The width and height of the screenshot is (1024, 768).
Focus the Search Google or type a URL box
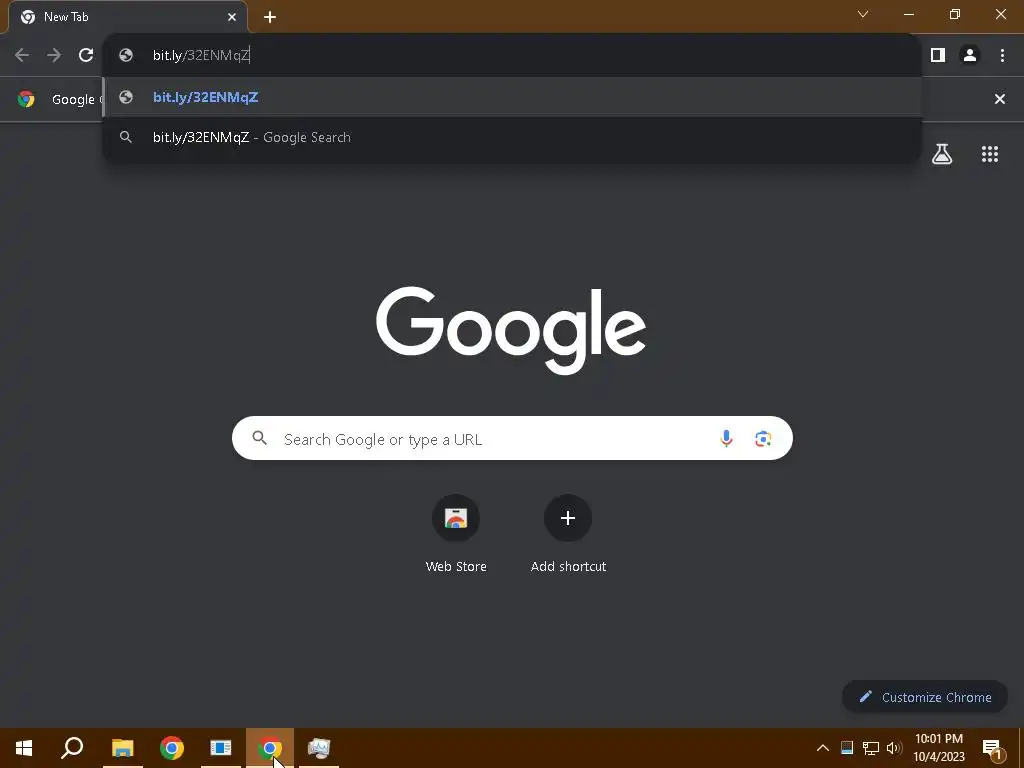tap(512, 438)
